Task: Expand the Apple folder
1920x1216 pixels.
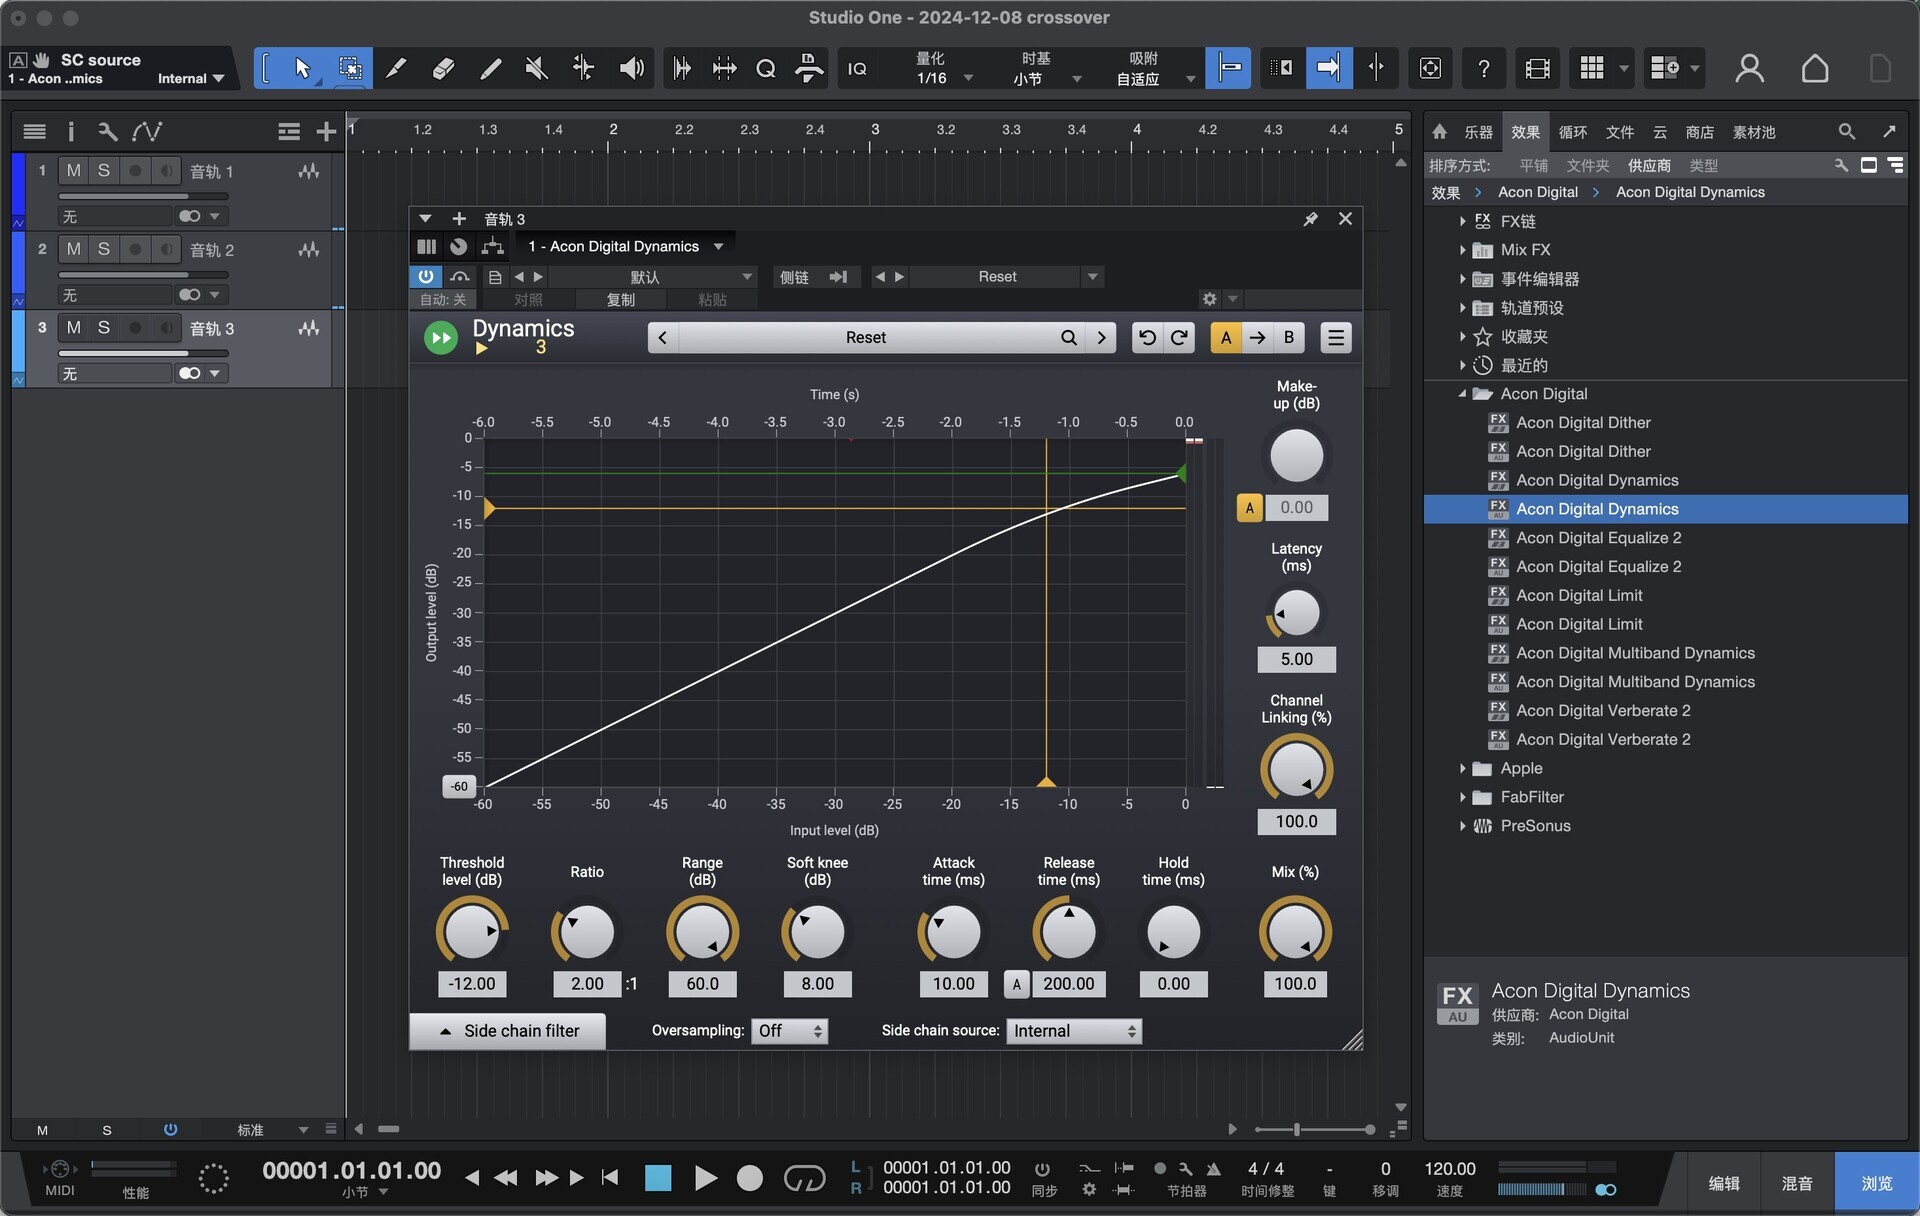Action: point(1462,769)
